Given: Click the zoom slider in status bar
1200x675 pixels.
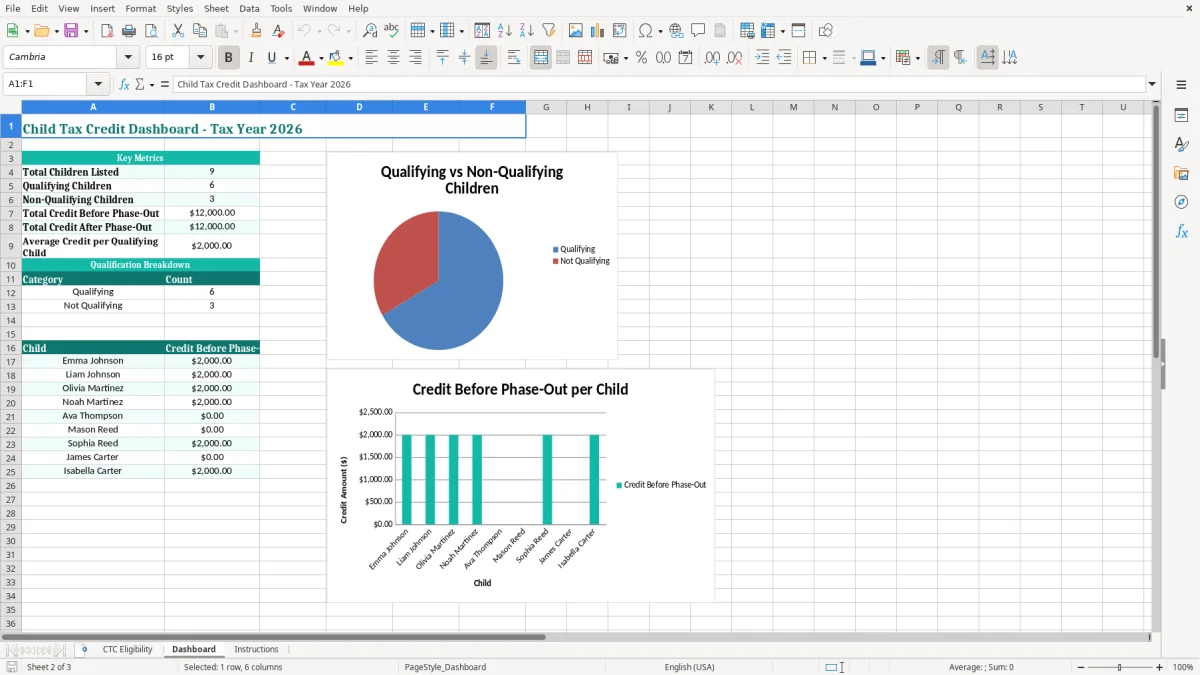Looking at the screenshot, I should point(1119,667).
